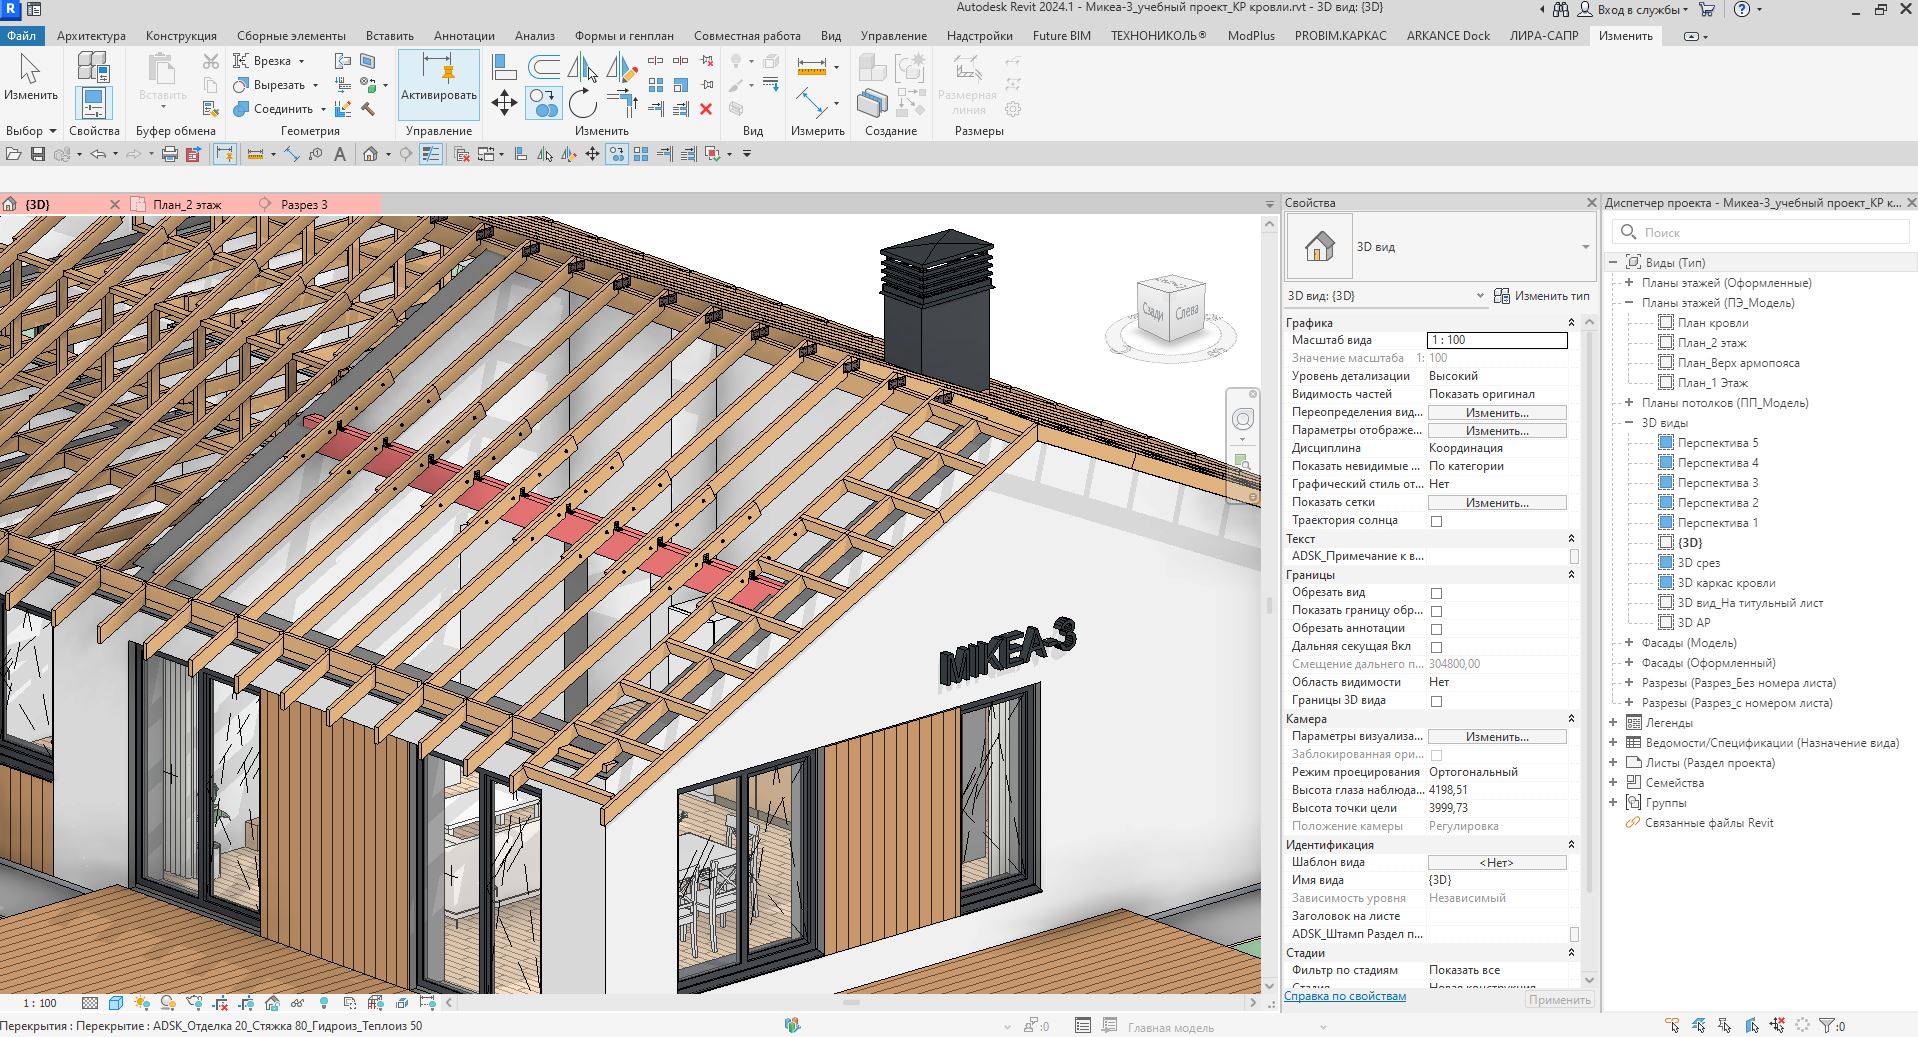The height and width of the screenshot is (1037, 1918).
Task: Toggle sun path icon in view bar
Action: point(142,1003)
